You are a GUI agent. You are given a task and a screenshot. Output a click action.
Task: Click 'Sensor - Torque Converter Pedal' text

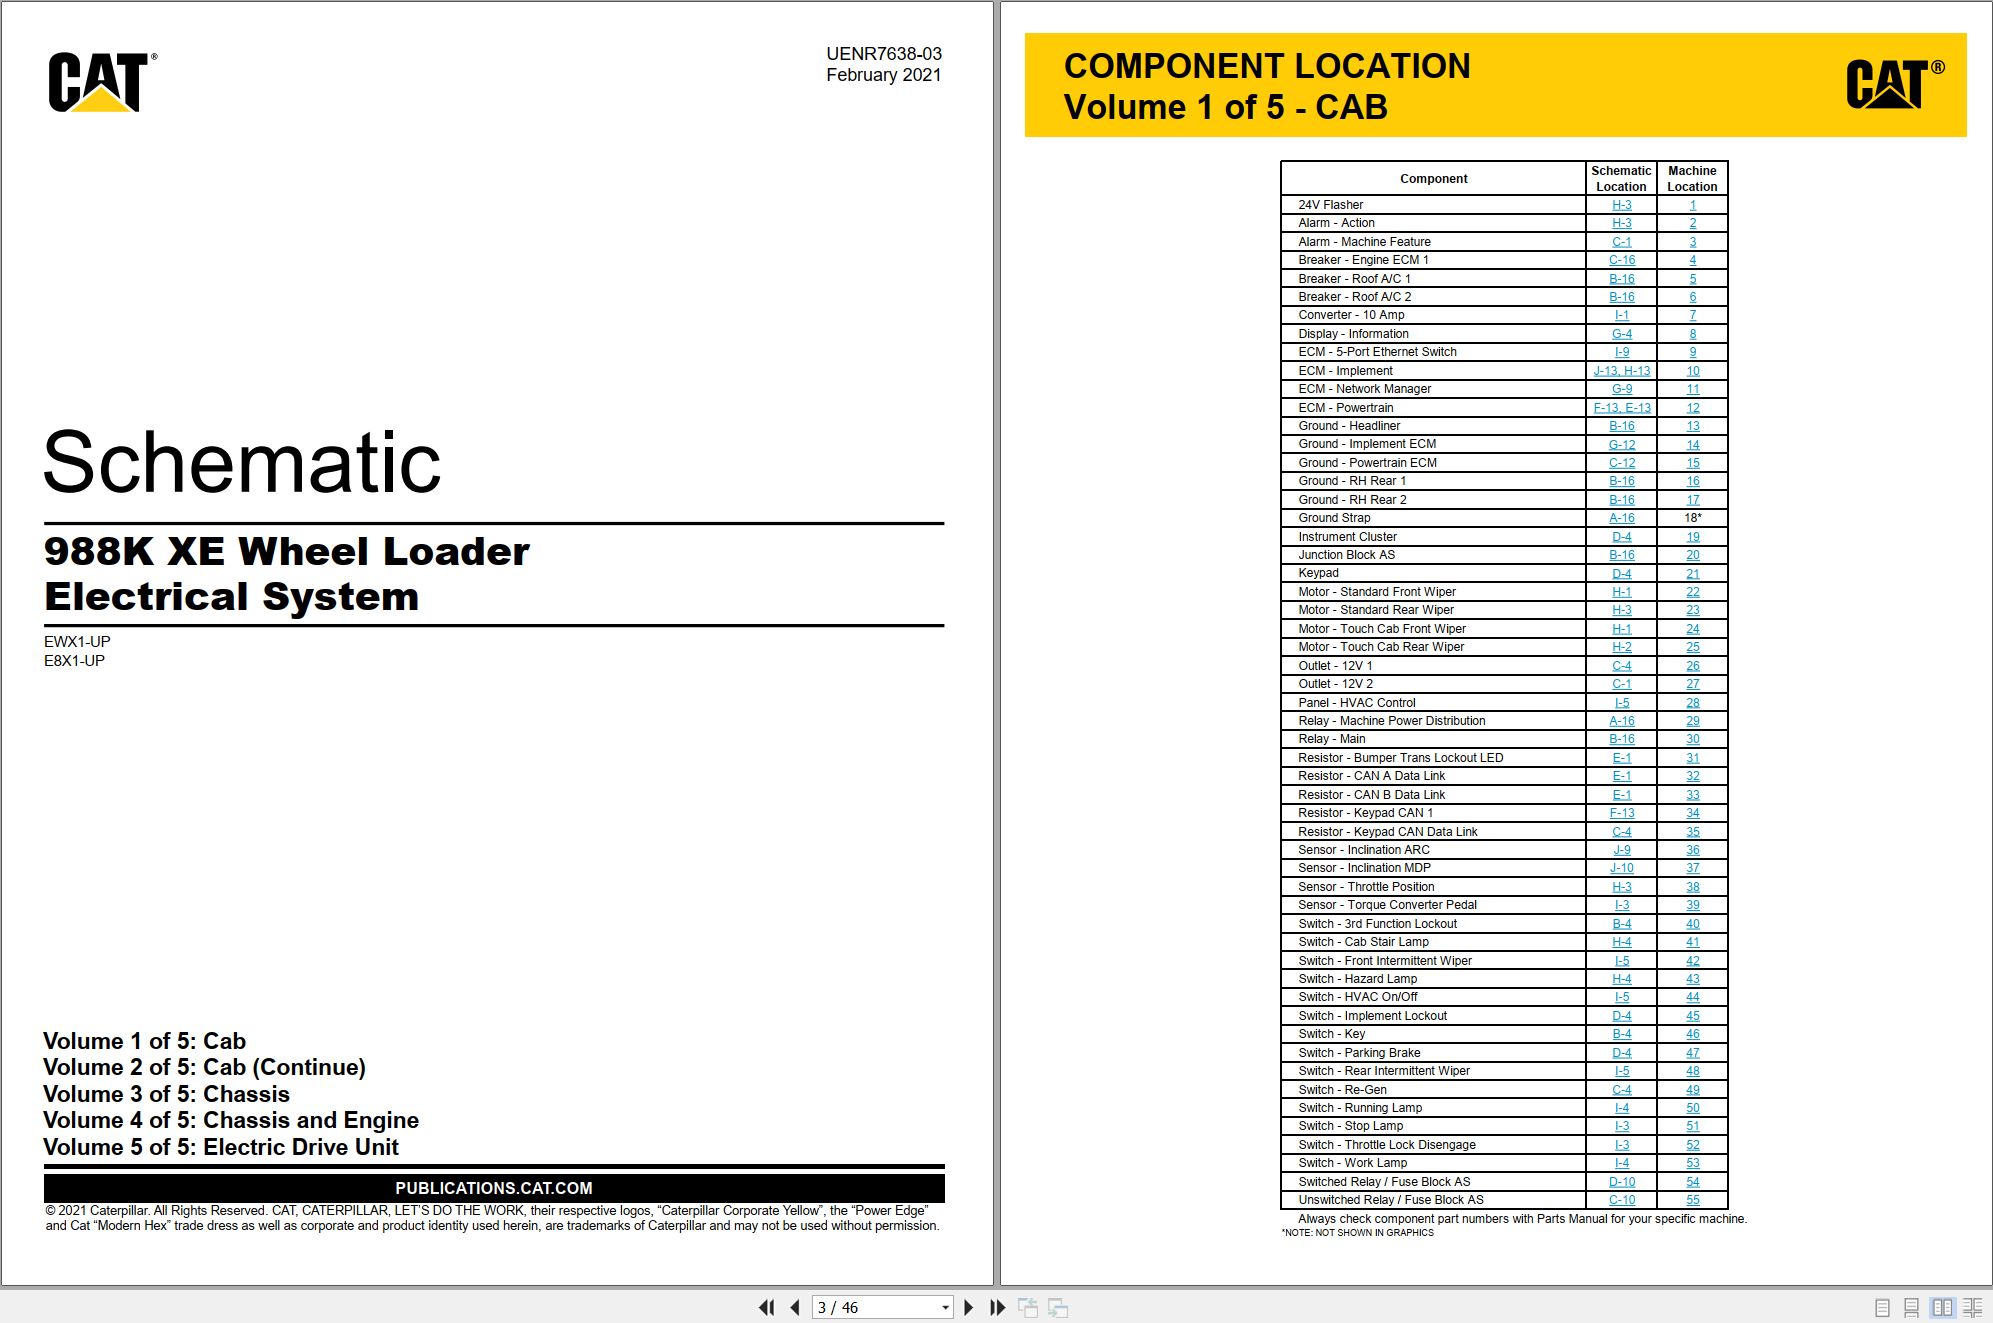pyautogui.click(x=1387, y=905)
